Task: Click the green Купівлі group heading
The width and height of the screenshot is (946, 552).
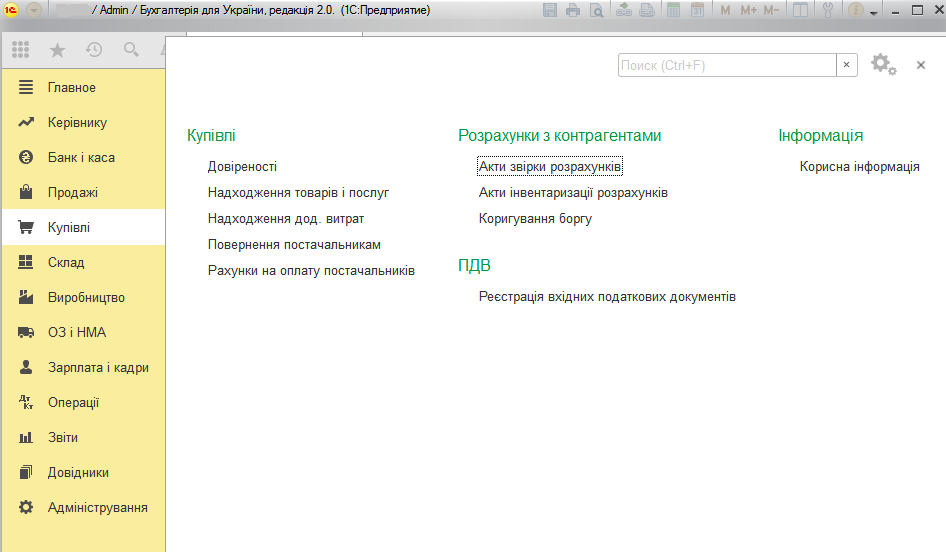Action: [x=211, y=136]
